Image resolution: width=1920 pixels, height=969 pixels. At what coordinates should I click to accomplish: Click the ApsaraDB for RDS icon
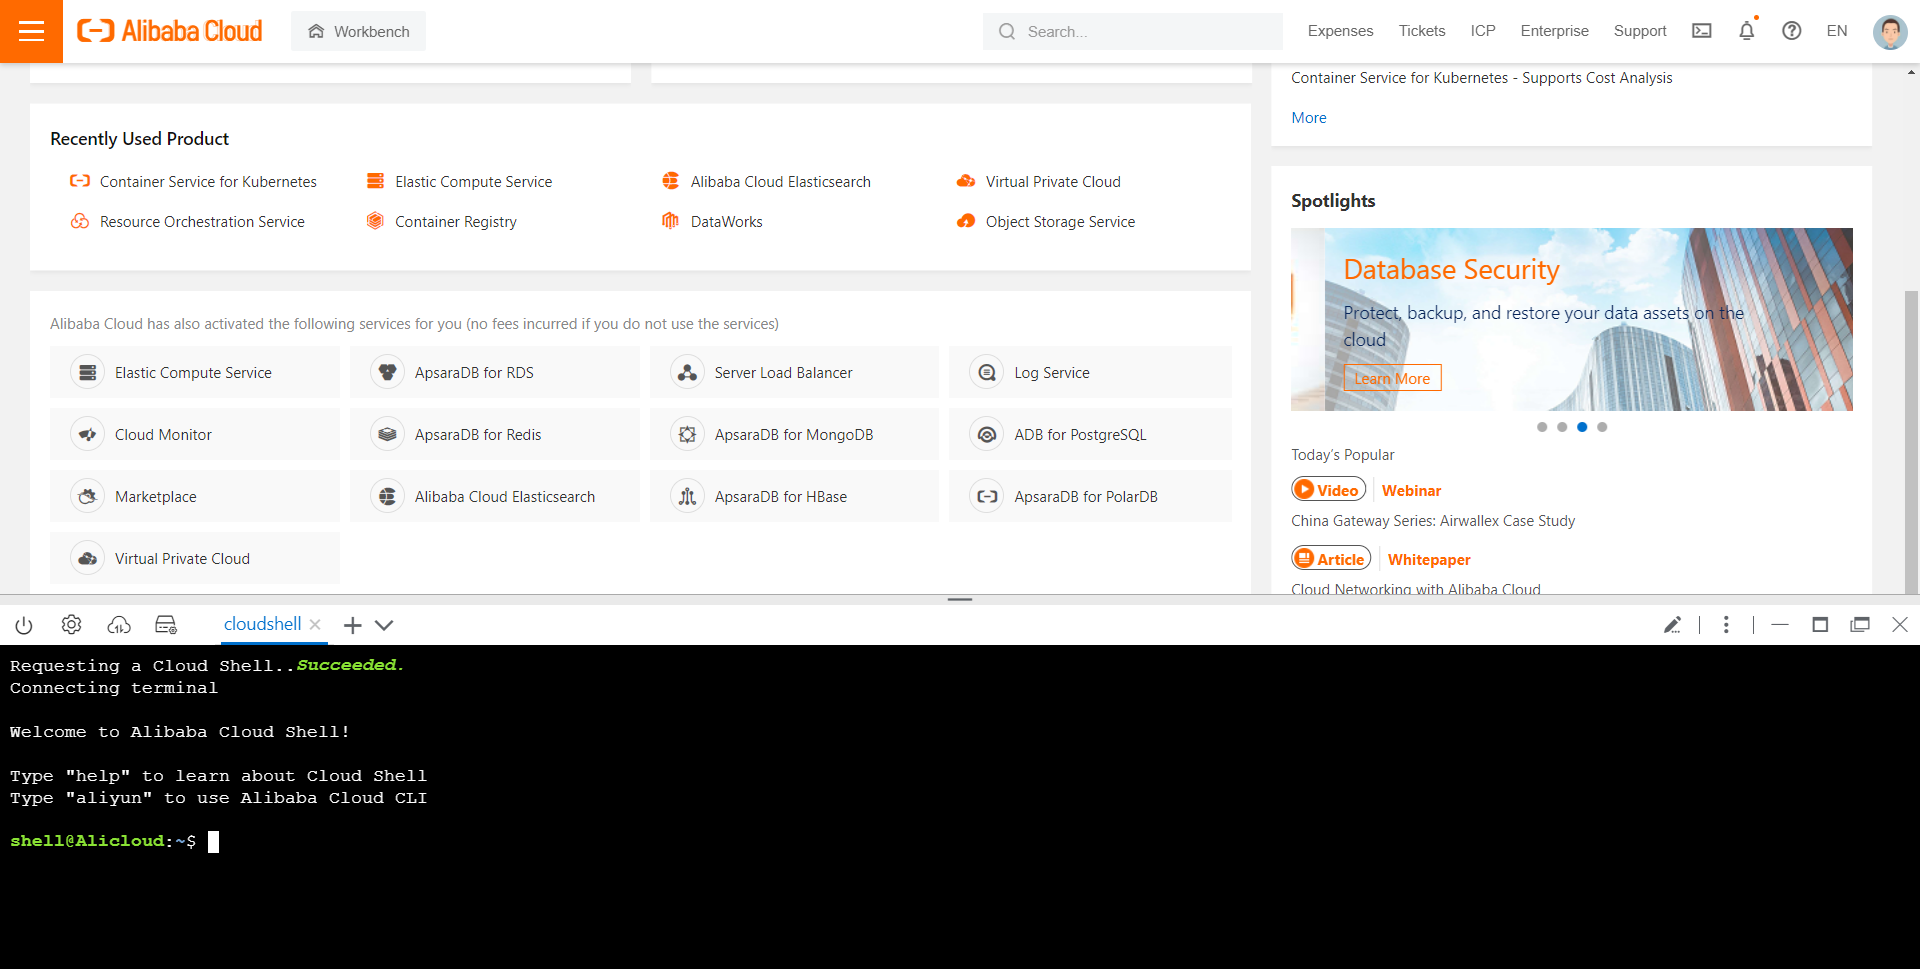pos(387,372)
